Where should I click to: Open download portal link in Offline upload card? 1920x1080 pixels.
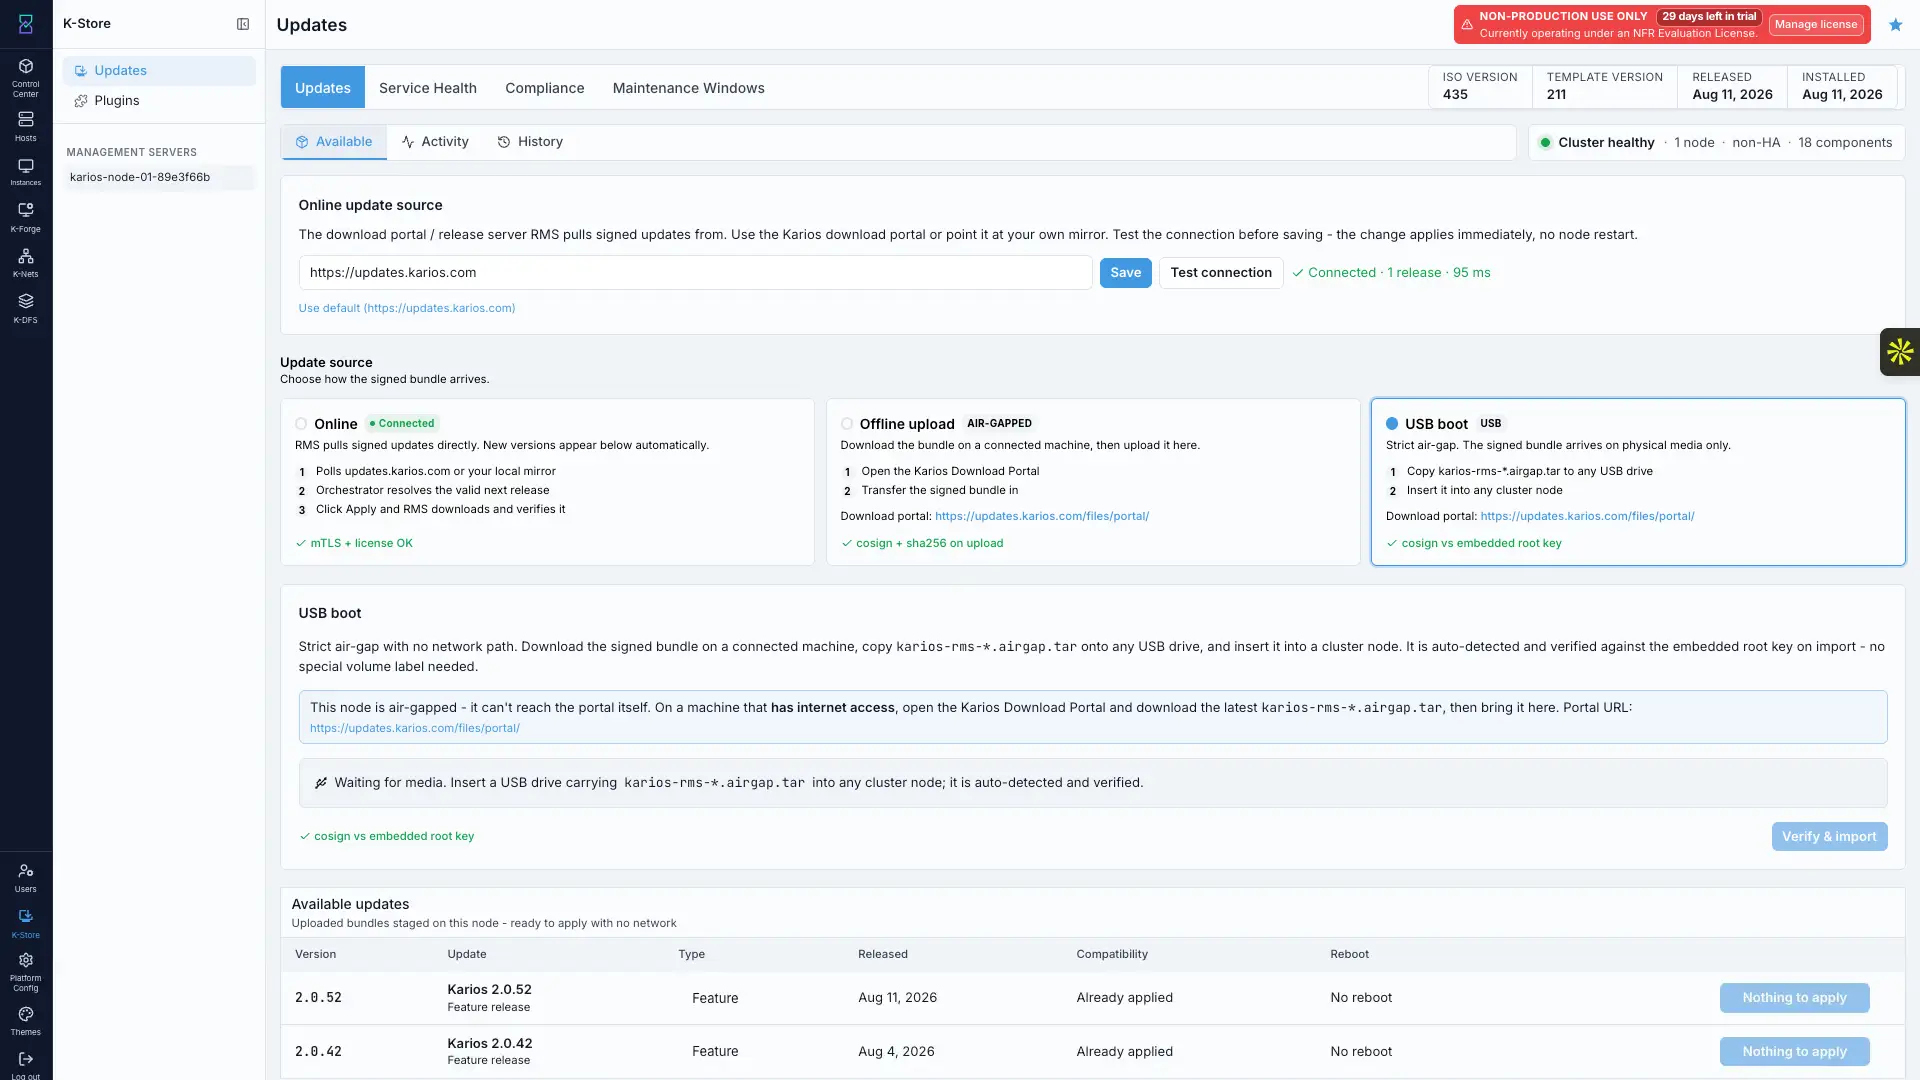(x=1042, y=517)
